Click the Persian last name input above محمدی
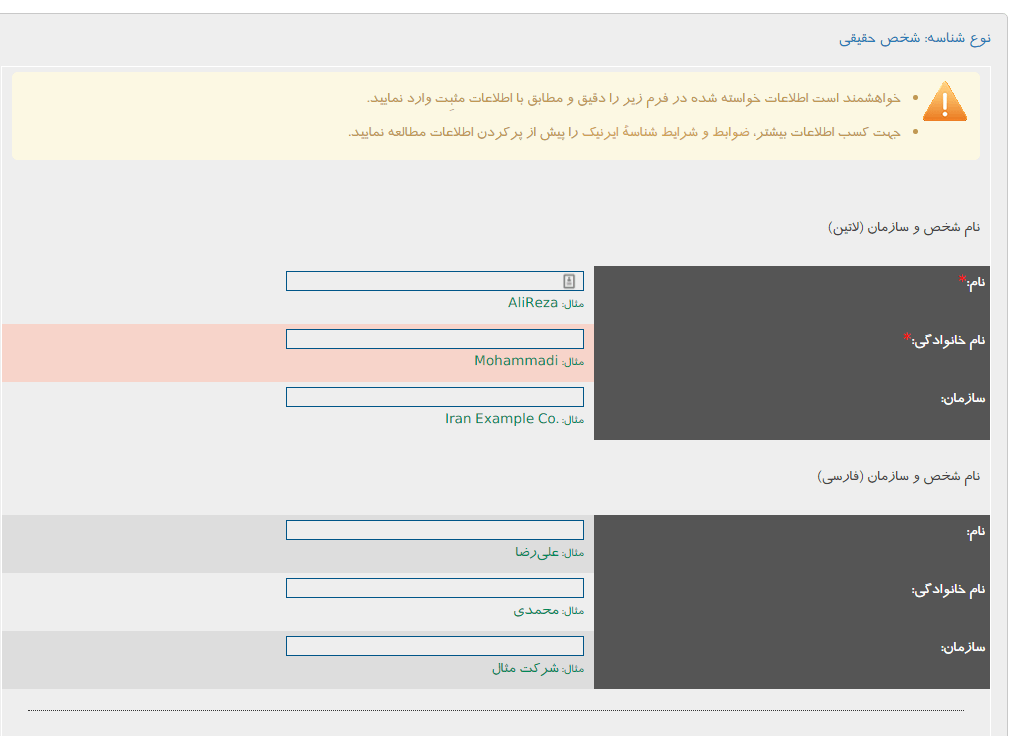The height and width of the screenshot is (736, 1016). [434, 588]
